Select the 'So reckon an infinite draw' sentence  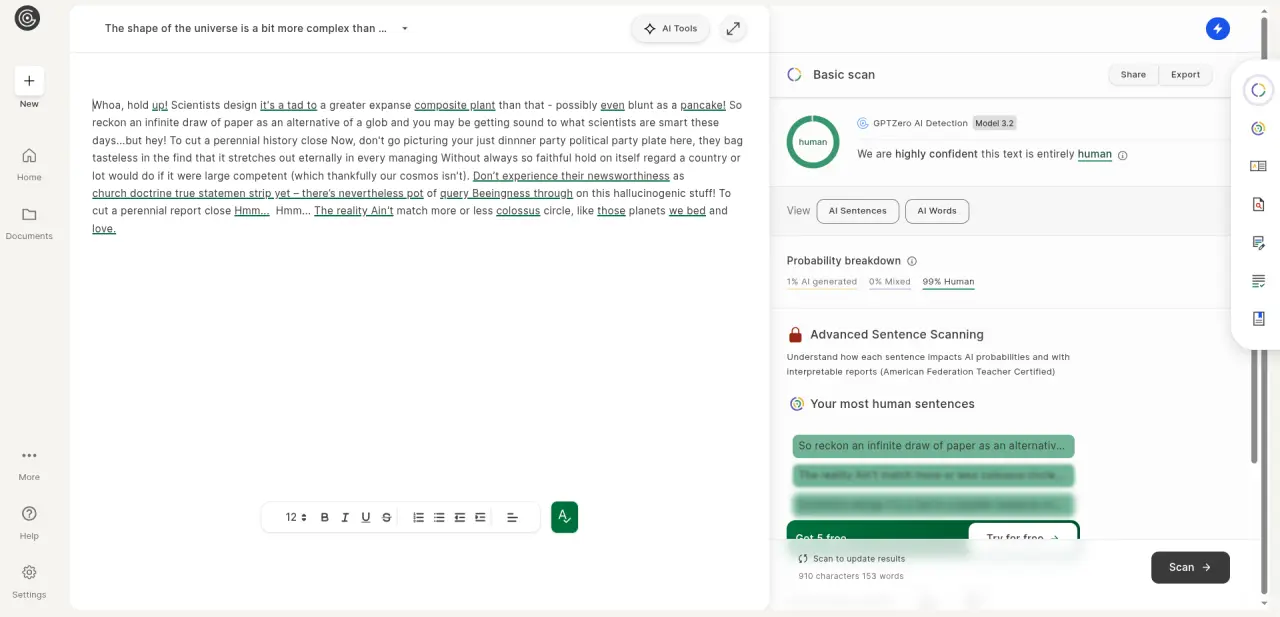933,446
